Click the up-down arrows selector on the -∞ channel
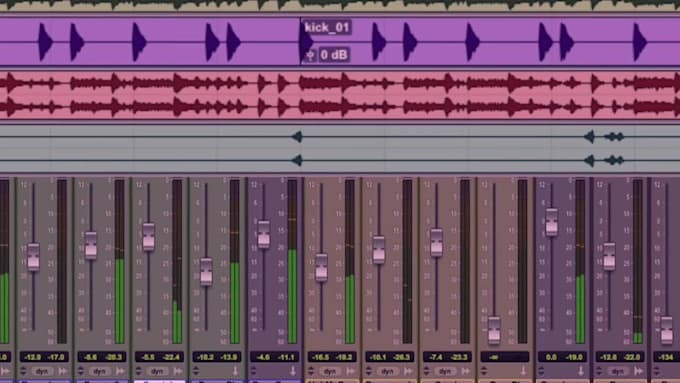The width and height of the screenshot is (680, 383). [x=484, y=371]
